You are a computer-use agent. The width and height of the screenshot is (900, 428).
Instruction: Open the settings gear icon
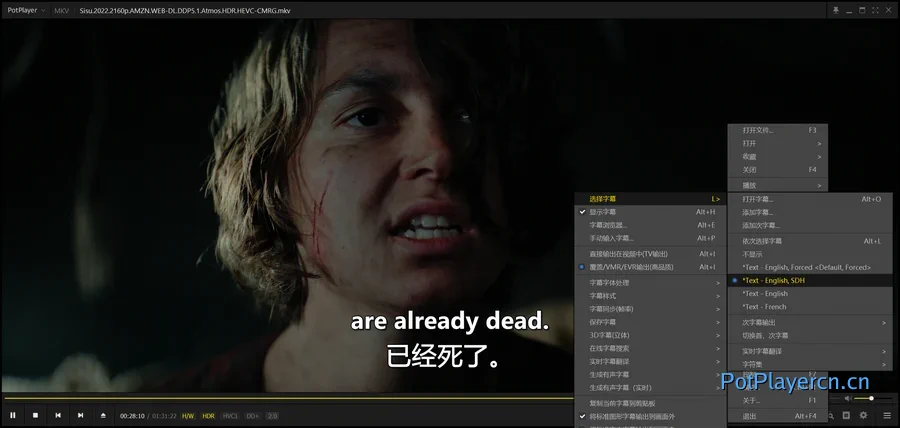tap(866, 415)
